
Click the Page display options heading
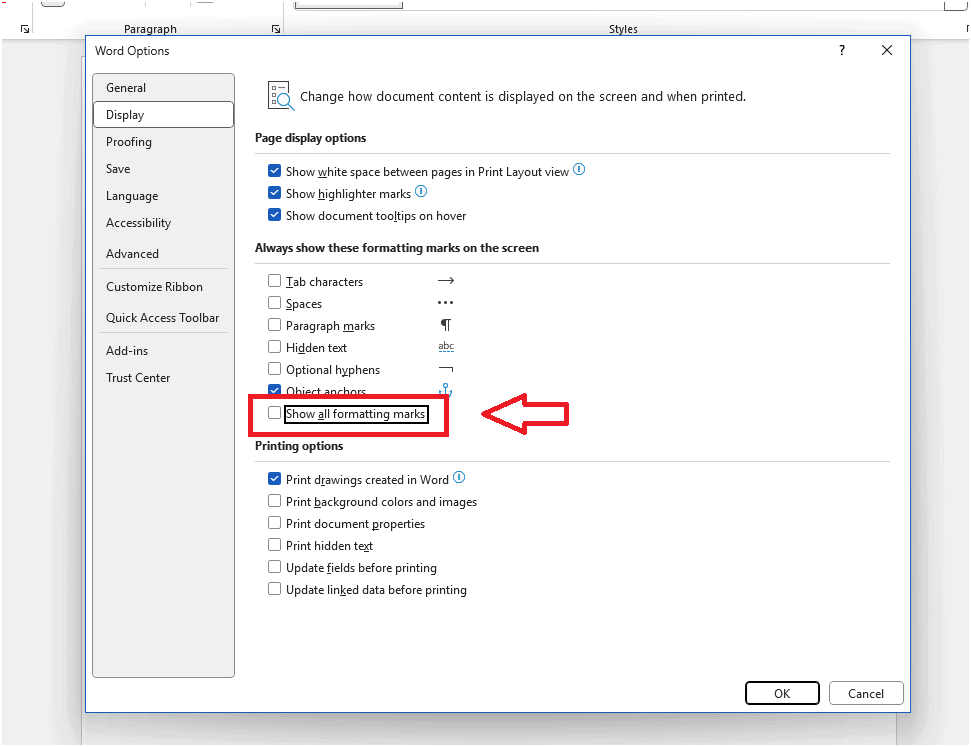pos(310,138)
